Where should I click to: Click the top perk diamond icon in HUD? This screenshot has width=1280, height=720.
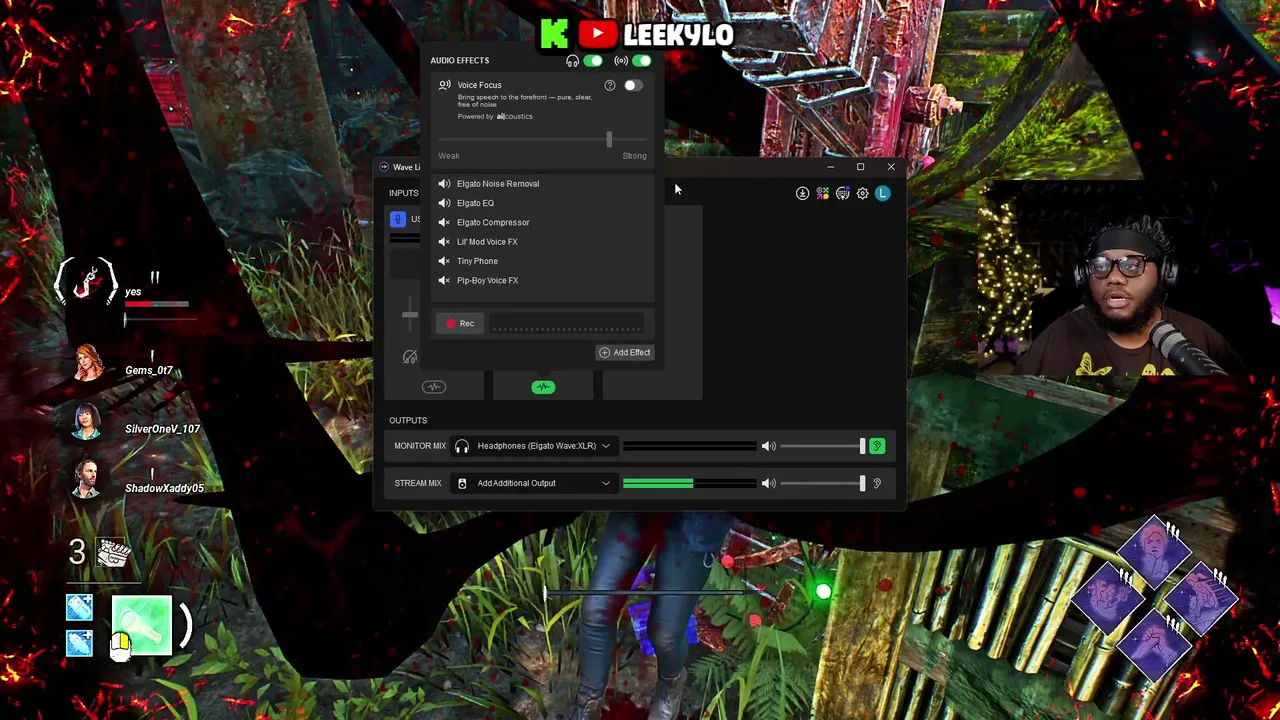point(1154,551)
